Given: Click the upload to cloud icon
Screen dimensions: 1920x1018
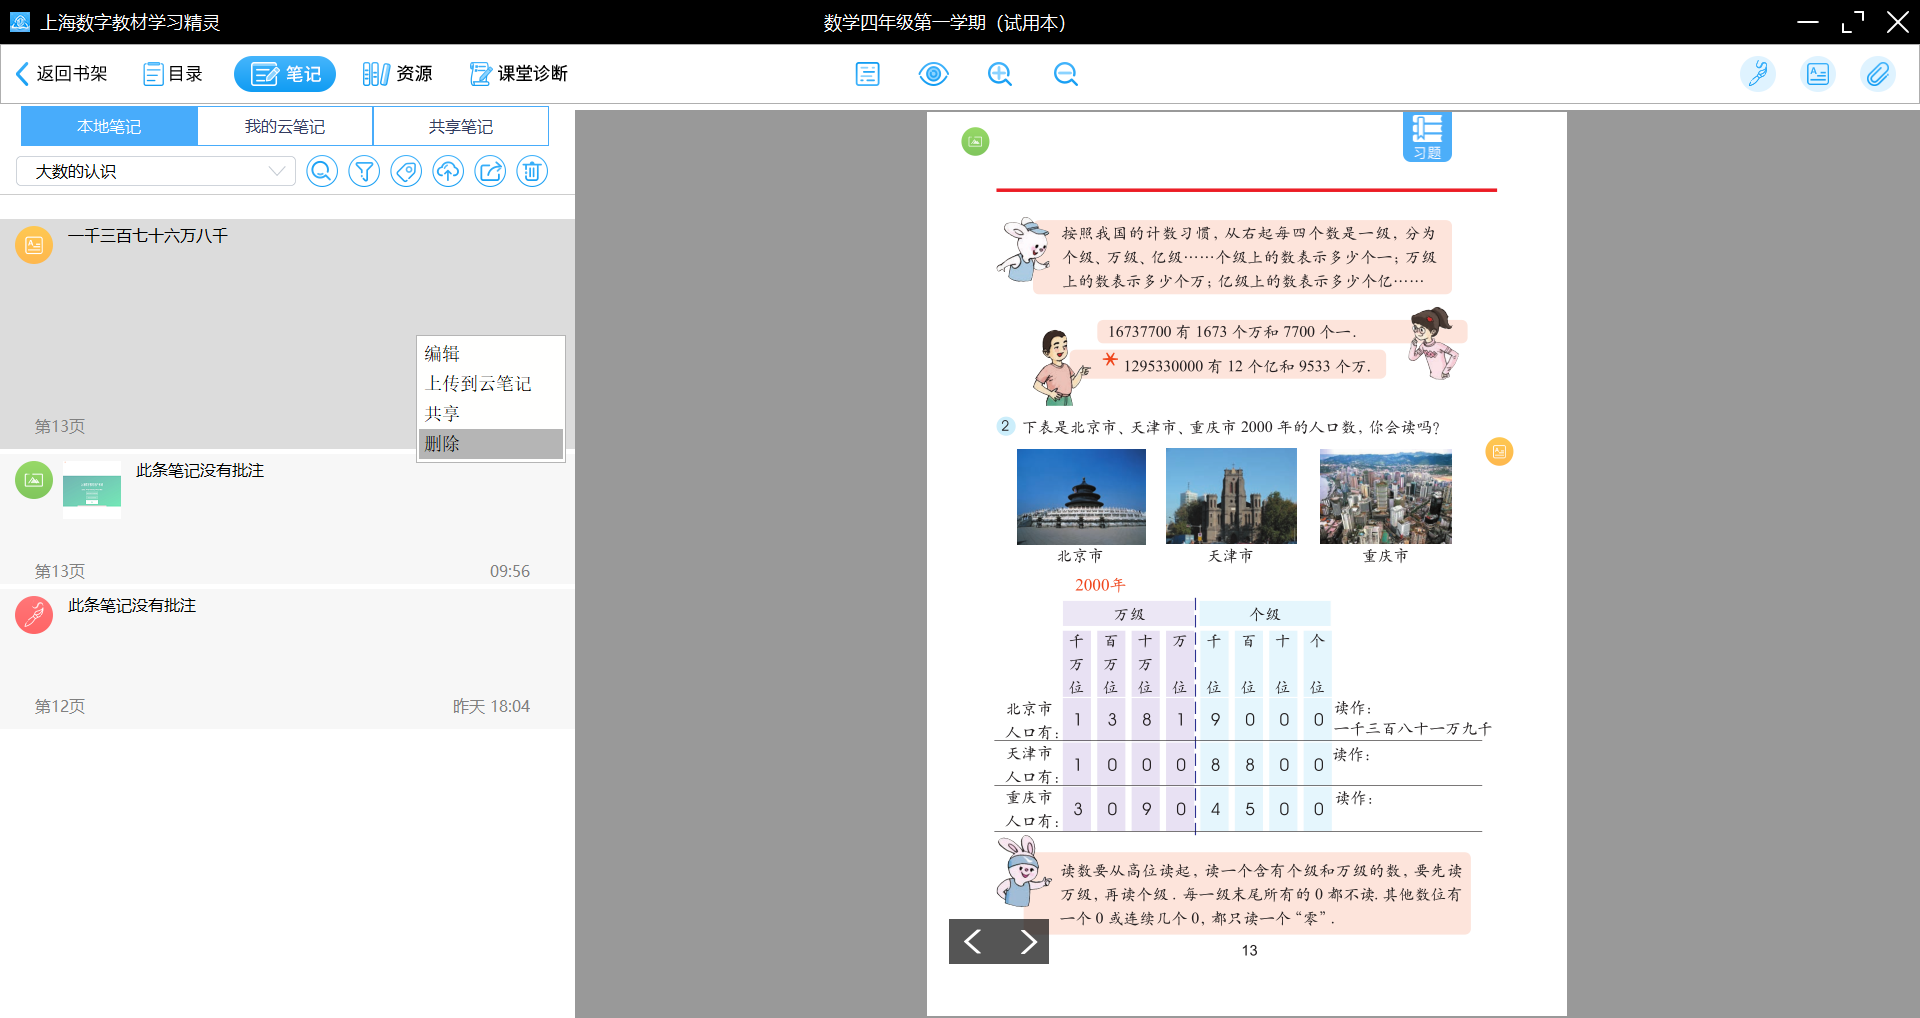Looking at the screenshot, I should pyautogui.click(x=448, y=172).
